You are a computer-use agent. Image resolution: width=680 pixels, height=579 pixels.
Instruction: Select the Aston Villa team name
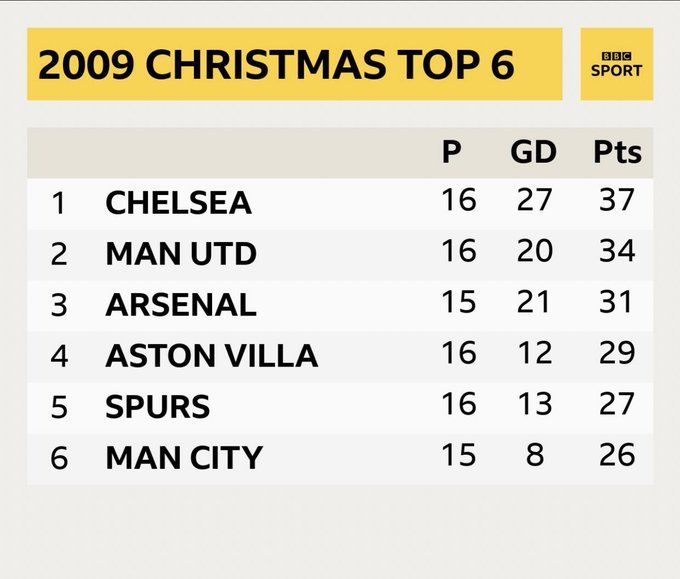tap(211, 355)
